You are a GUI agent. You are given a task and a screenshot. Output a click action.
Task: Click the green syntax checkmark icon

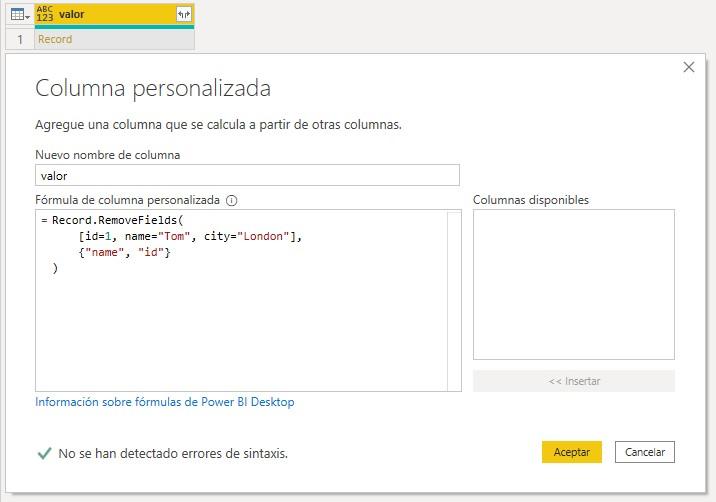(44, 453)
